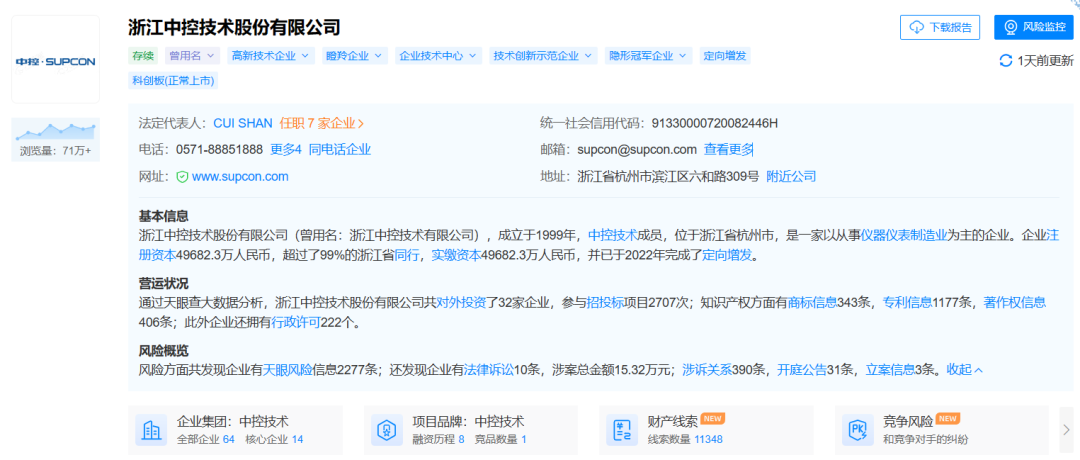Open 专利信息 patent link
The image size is (1080, 460).
[908, 302]
